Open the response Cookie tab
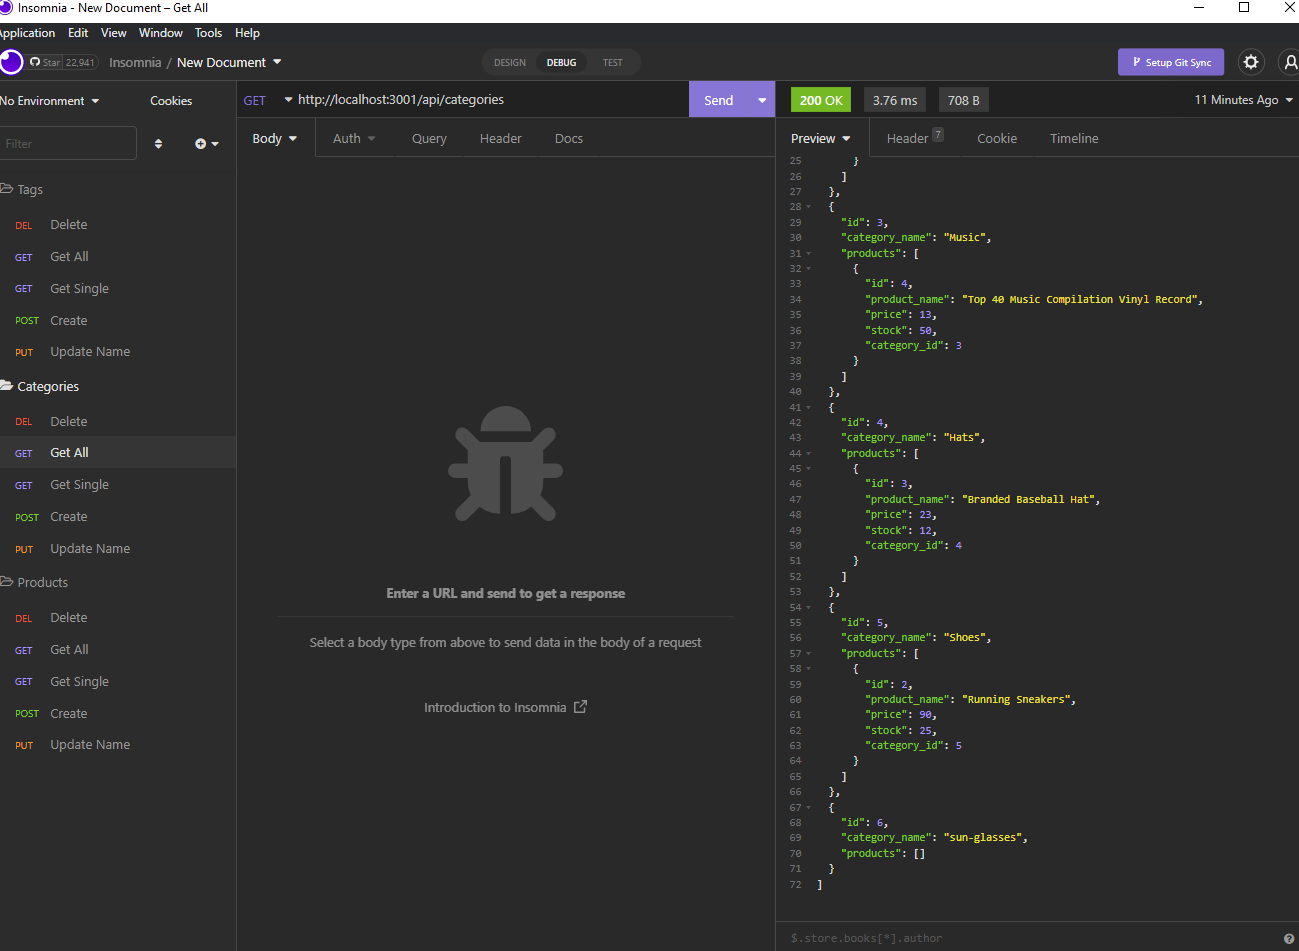 [997, 139]
